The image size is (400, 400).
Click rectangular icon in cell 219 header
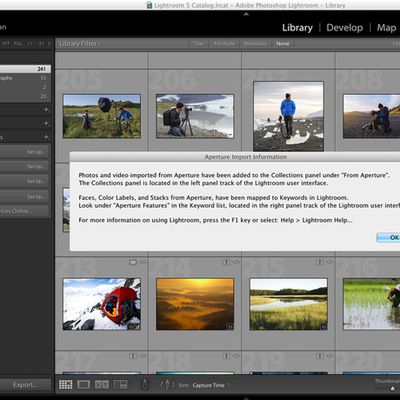point(320,356)
